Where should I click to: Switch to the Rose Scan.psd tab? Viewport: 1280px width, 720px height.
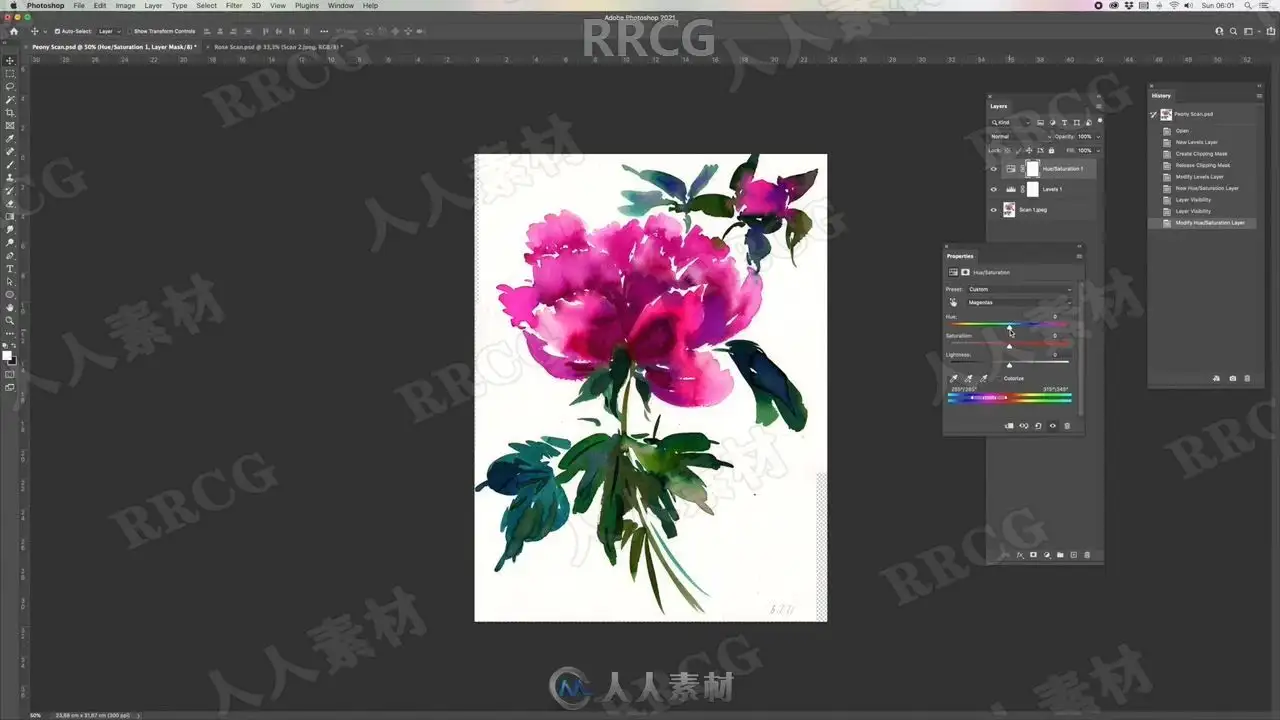[277, 47]
